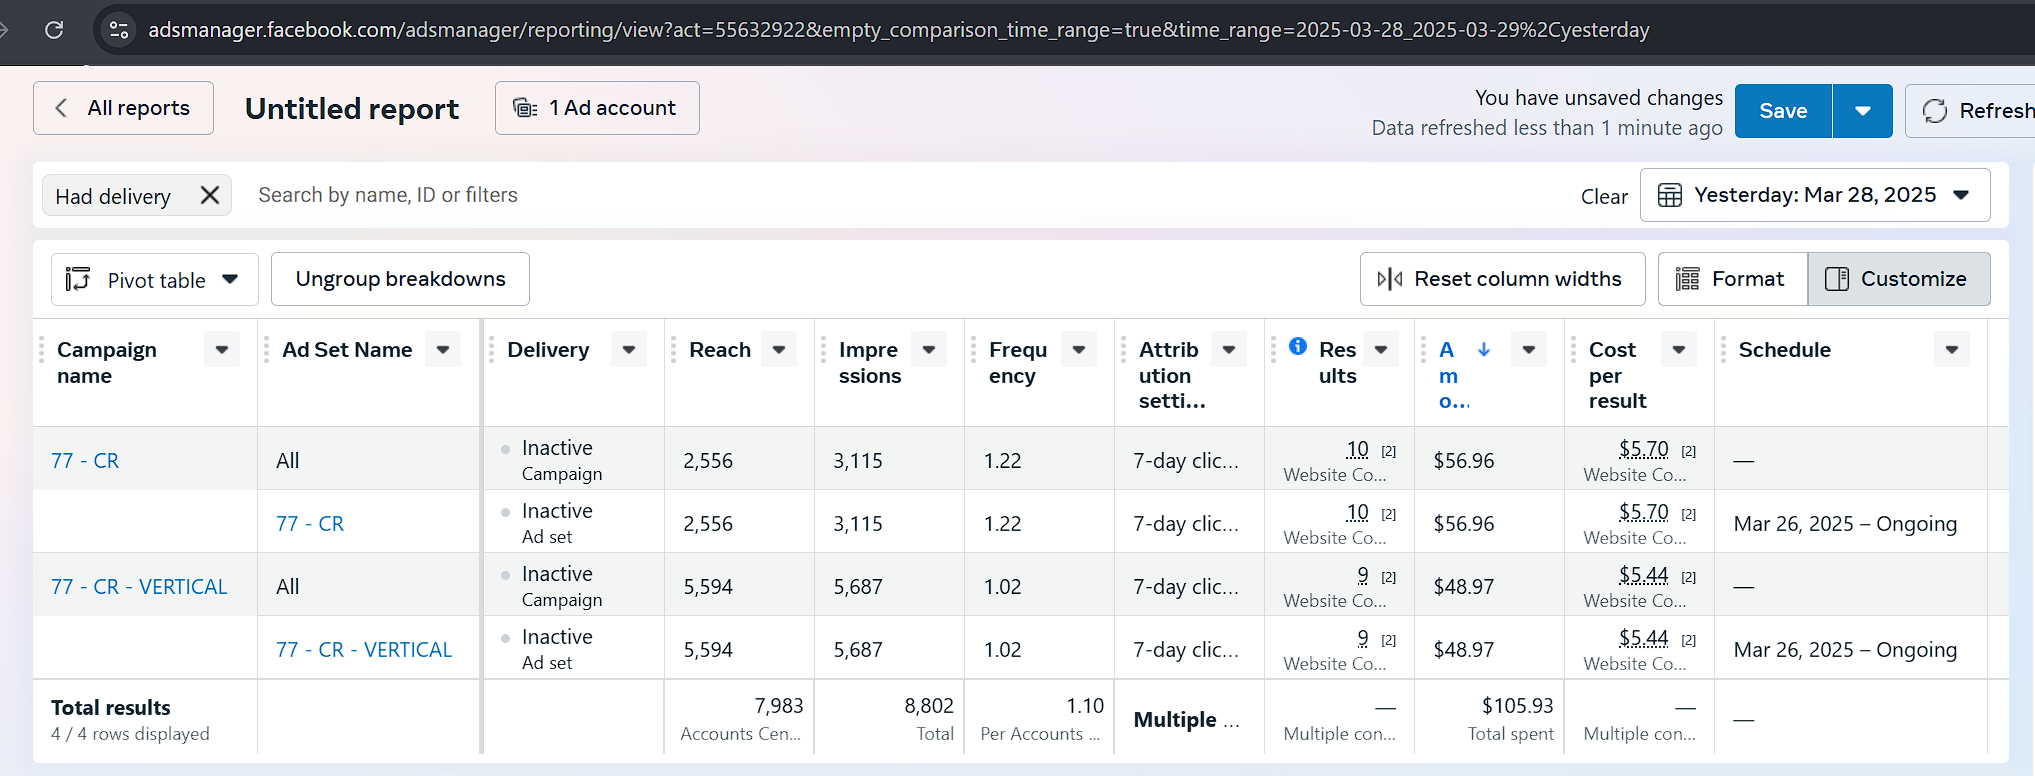Open the Pivot table dropdown
This screenshot has height=776, width=2035.
pyautogui.click(x=154, y=280)
